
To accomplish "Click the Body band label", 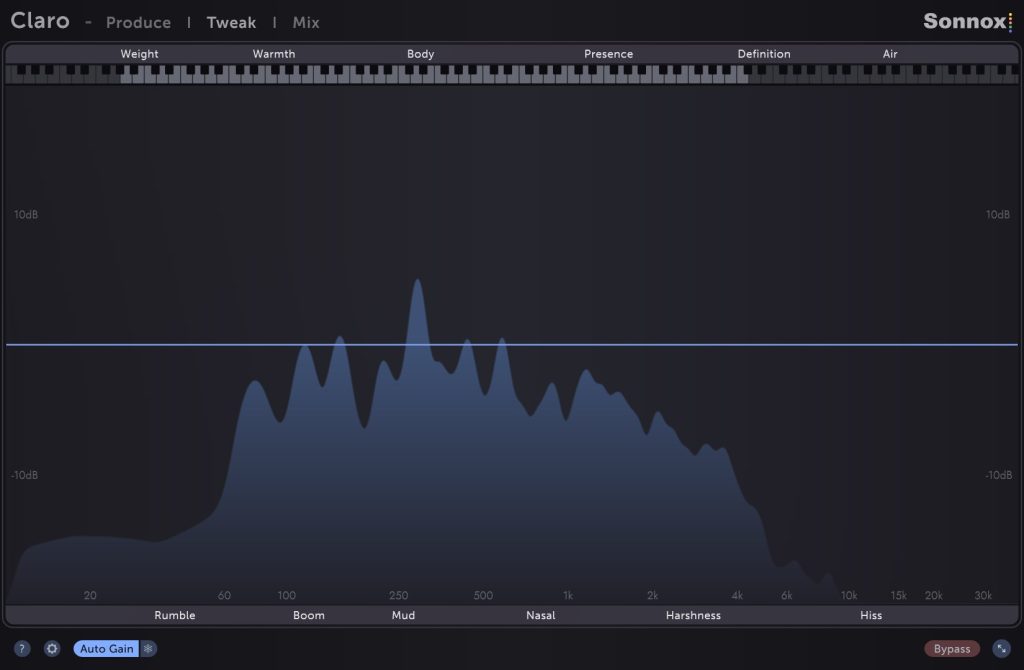I will [x=420, y=54].
